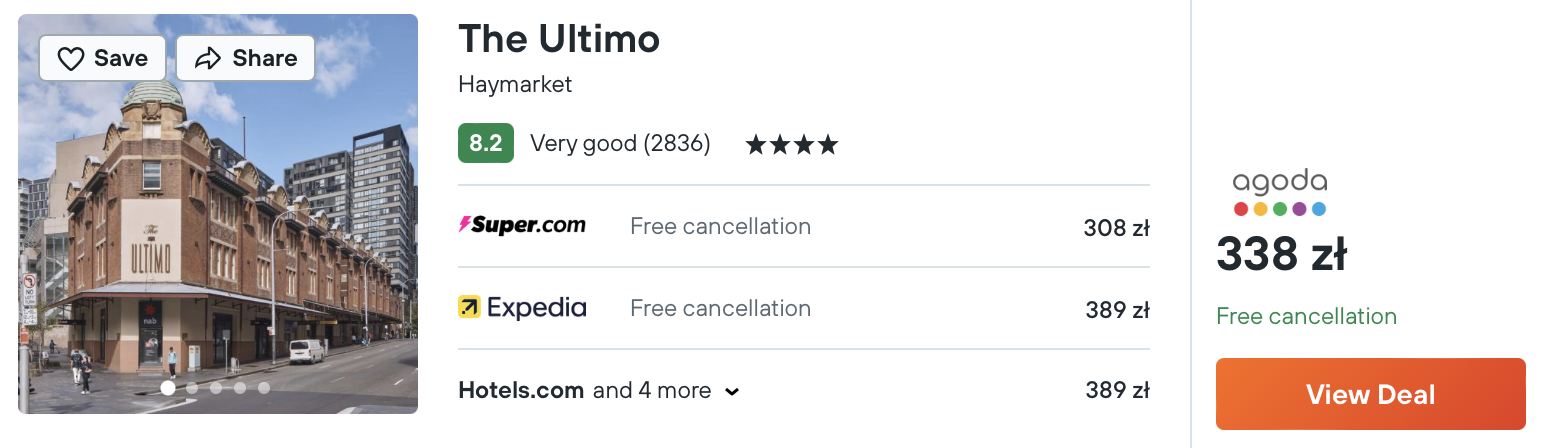1542x448 pixels.
Task: Expand the 'and 4 more' providers chevron
Action: point(732,391)
